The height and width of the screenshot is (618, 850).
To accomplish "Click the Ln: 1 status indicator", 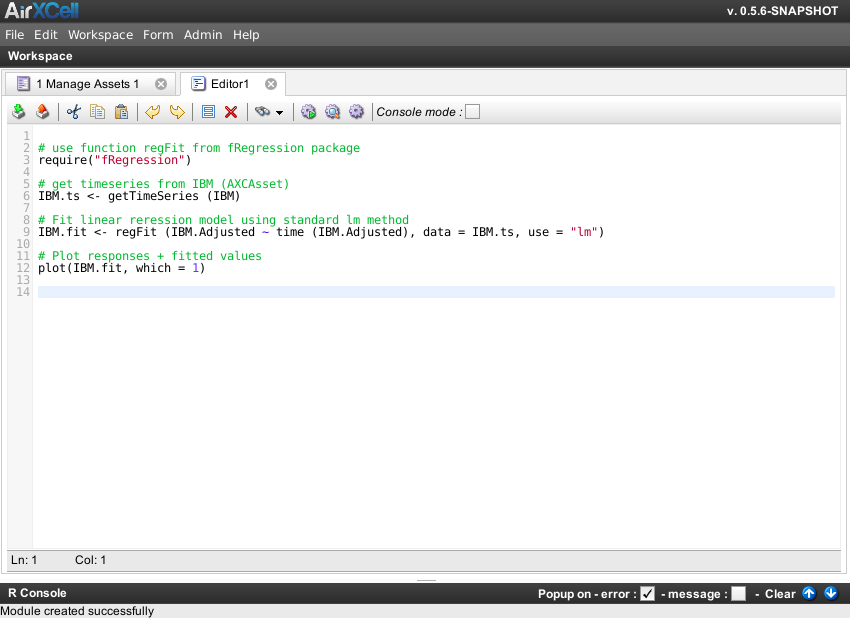I will (24, 560).
